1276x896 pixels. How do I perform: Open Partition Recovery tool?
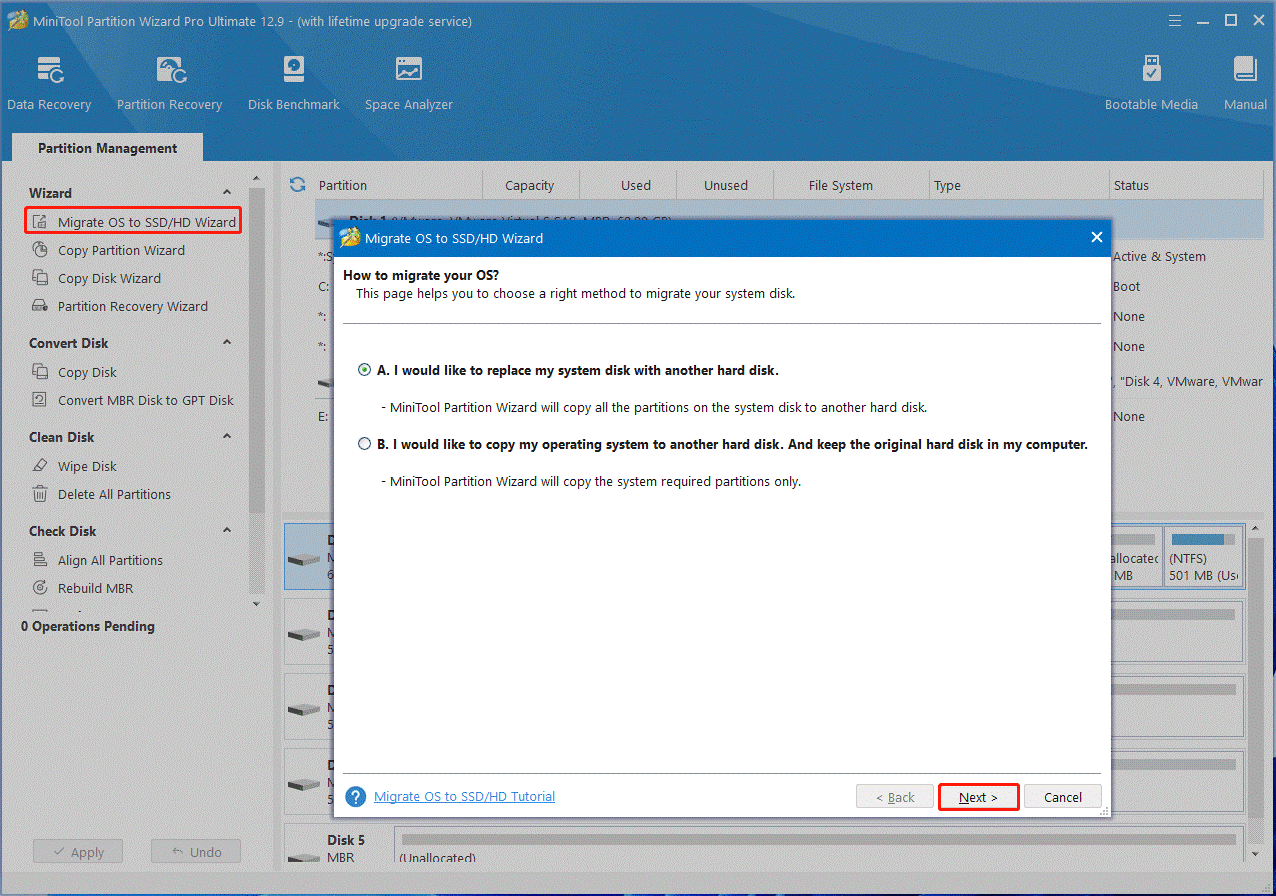pos(169,84)
